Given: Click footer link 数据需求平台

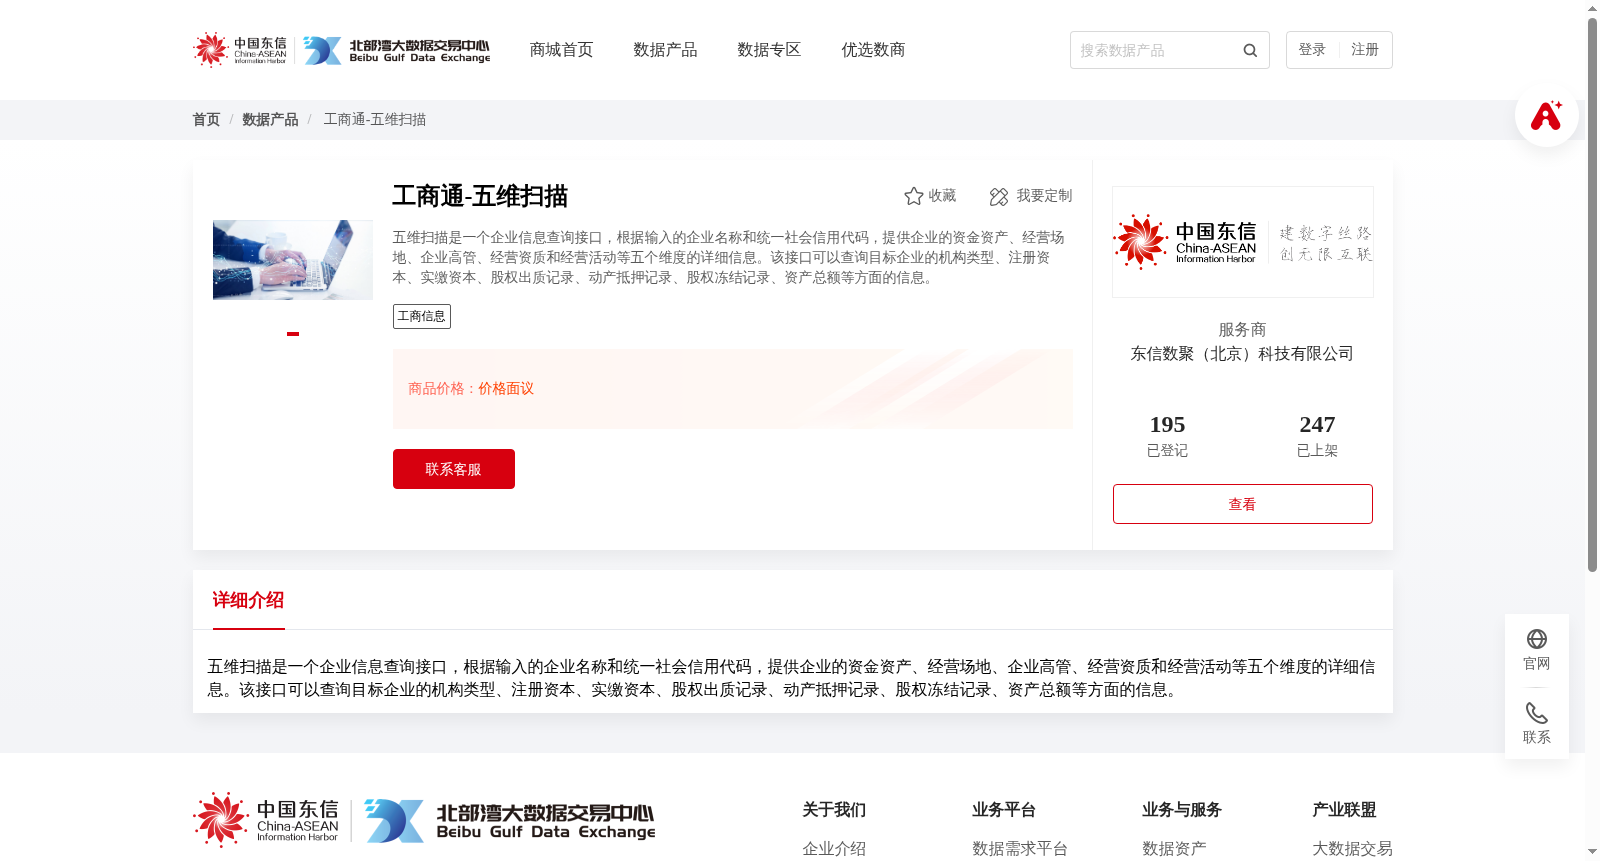Looking at the screenshot, I should 1020,849.
